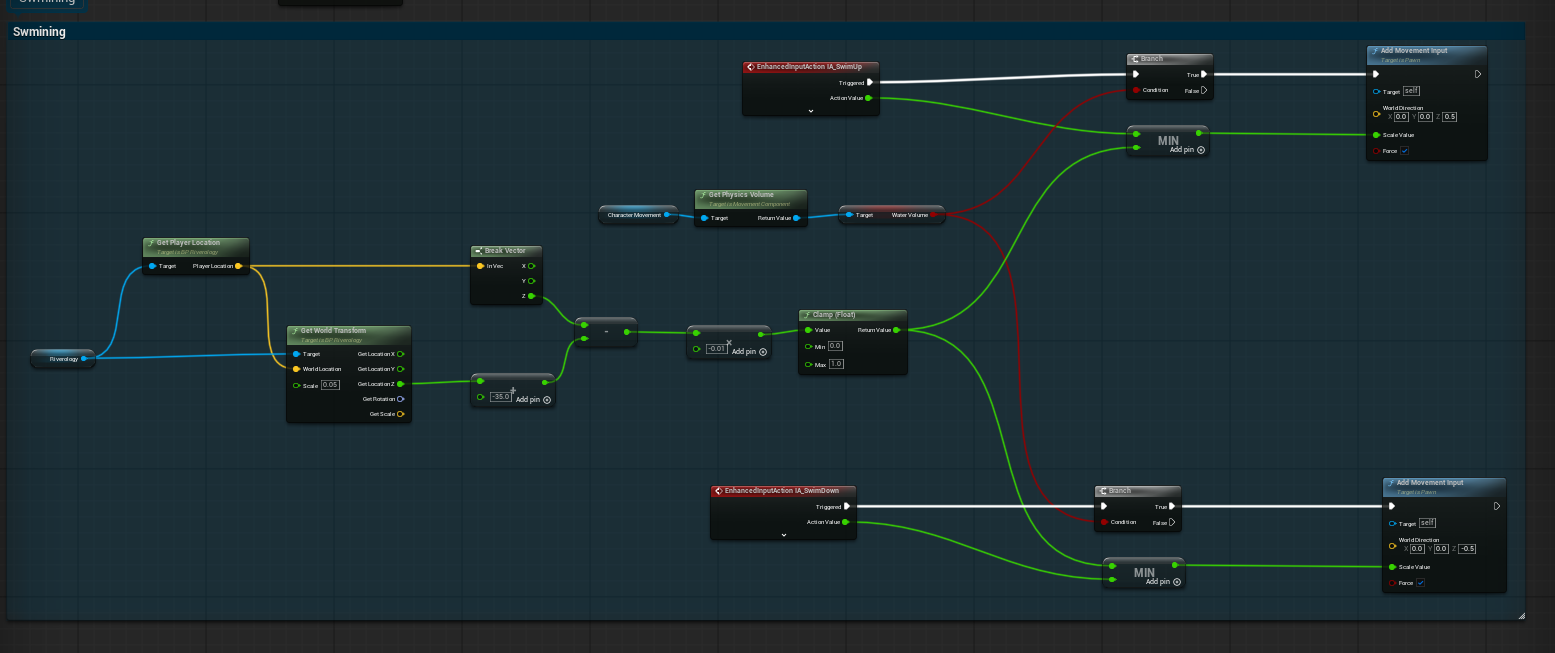Click Add pin plus icon on upper MIN node
Viewport: 1555px width, 653px height.
(x=1200, y=148)
